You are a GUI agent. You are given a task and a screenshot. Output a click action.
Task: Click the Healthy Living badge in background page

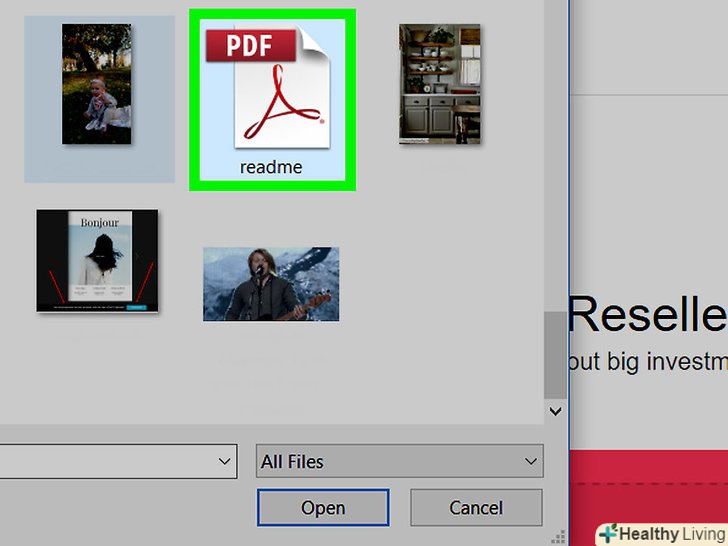[663, 534]
